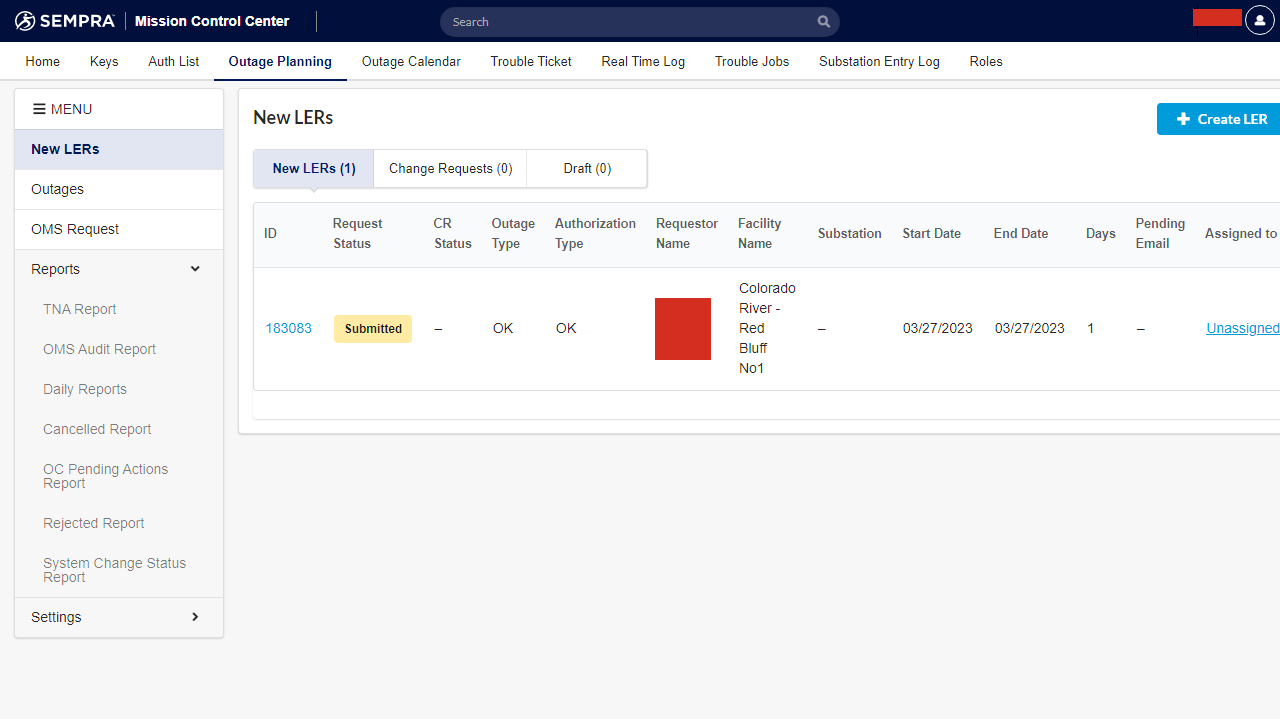Switch to the Draft tab
This screenshot has height=719, width=1280.
(587, 168)
